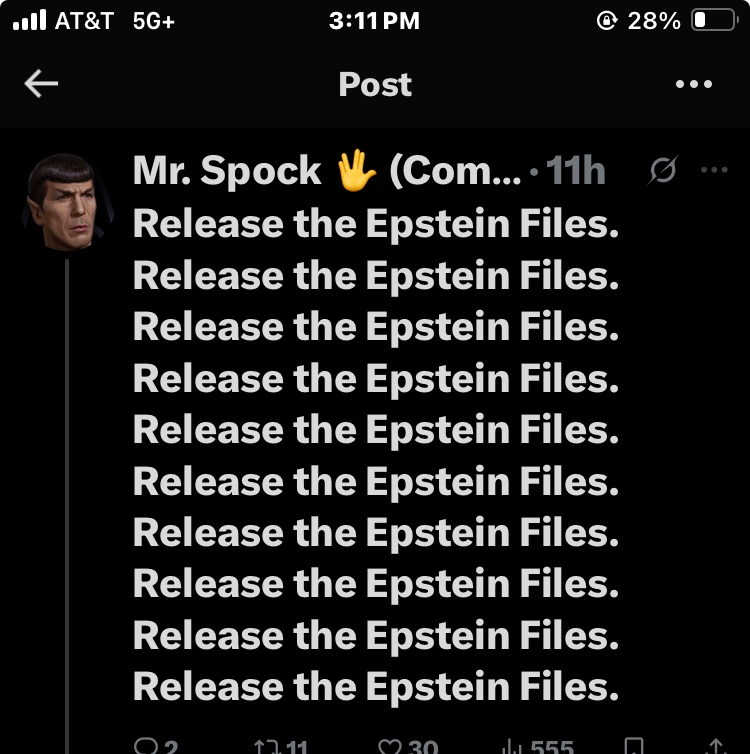Tap the battery icon in status bar
The height and width of the screenshot is (754, 750).
coord(713,21)
